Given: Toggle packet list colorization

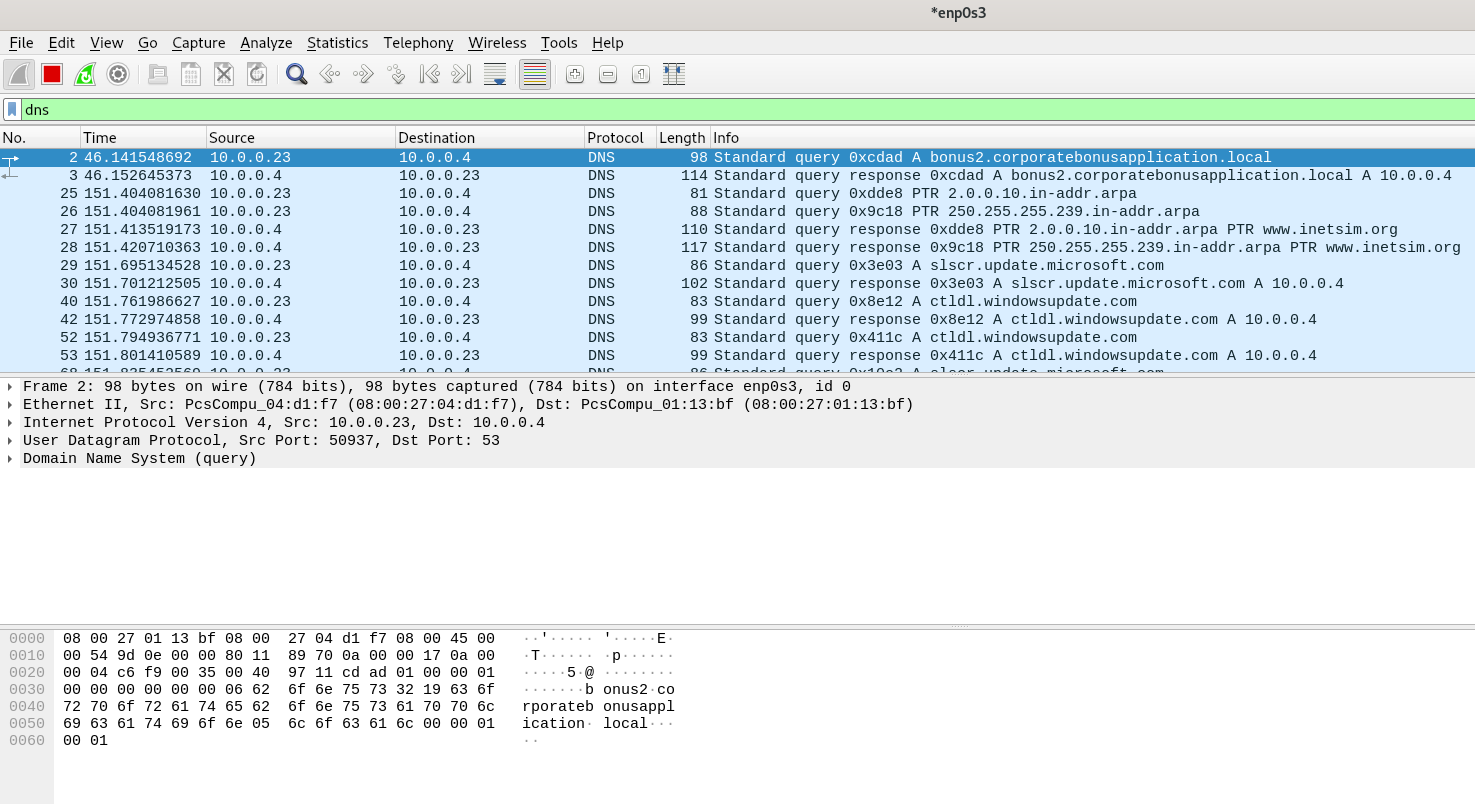Looking at the screenshot, I should (x=535, y=74).
